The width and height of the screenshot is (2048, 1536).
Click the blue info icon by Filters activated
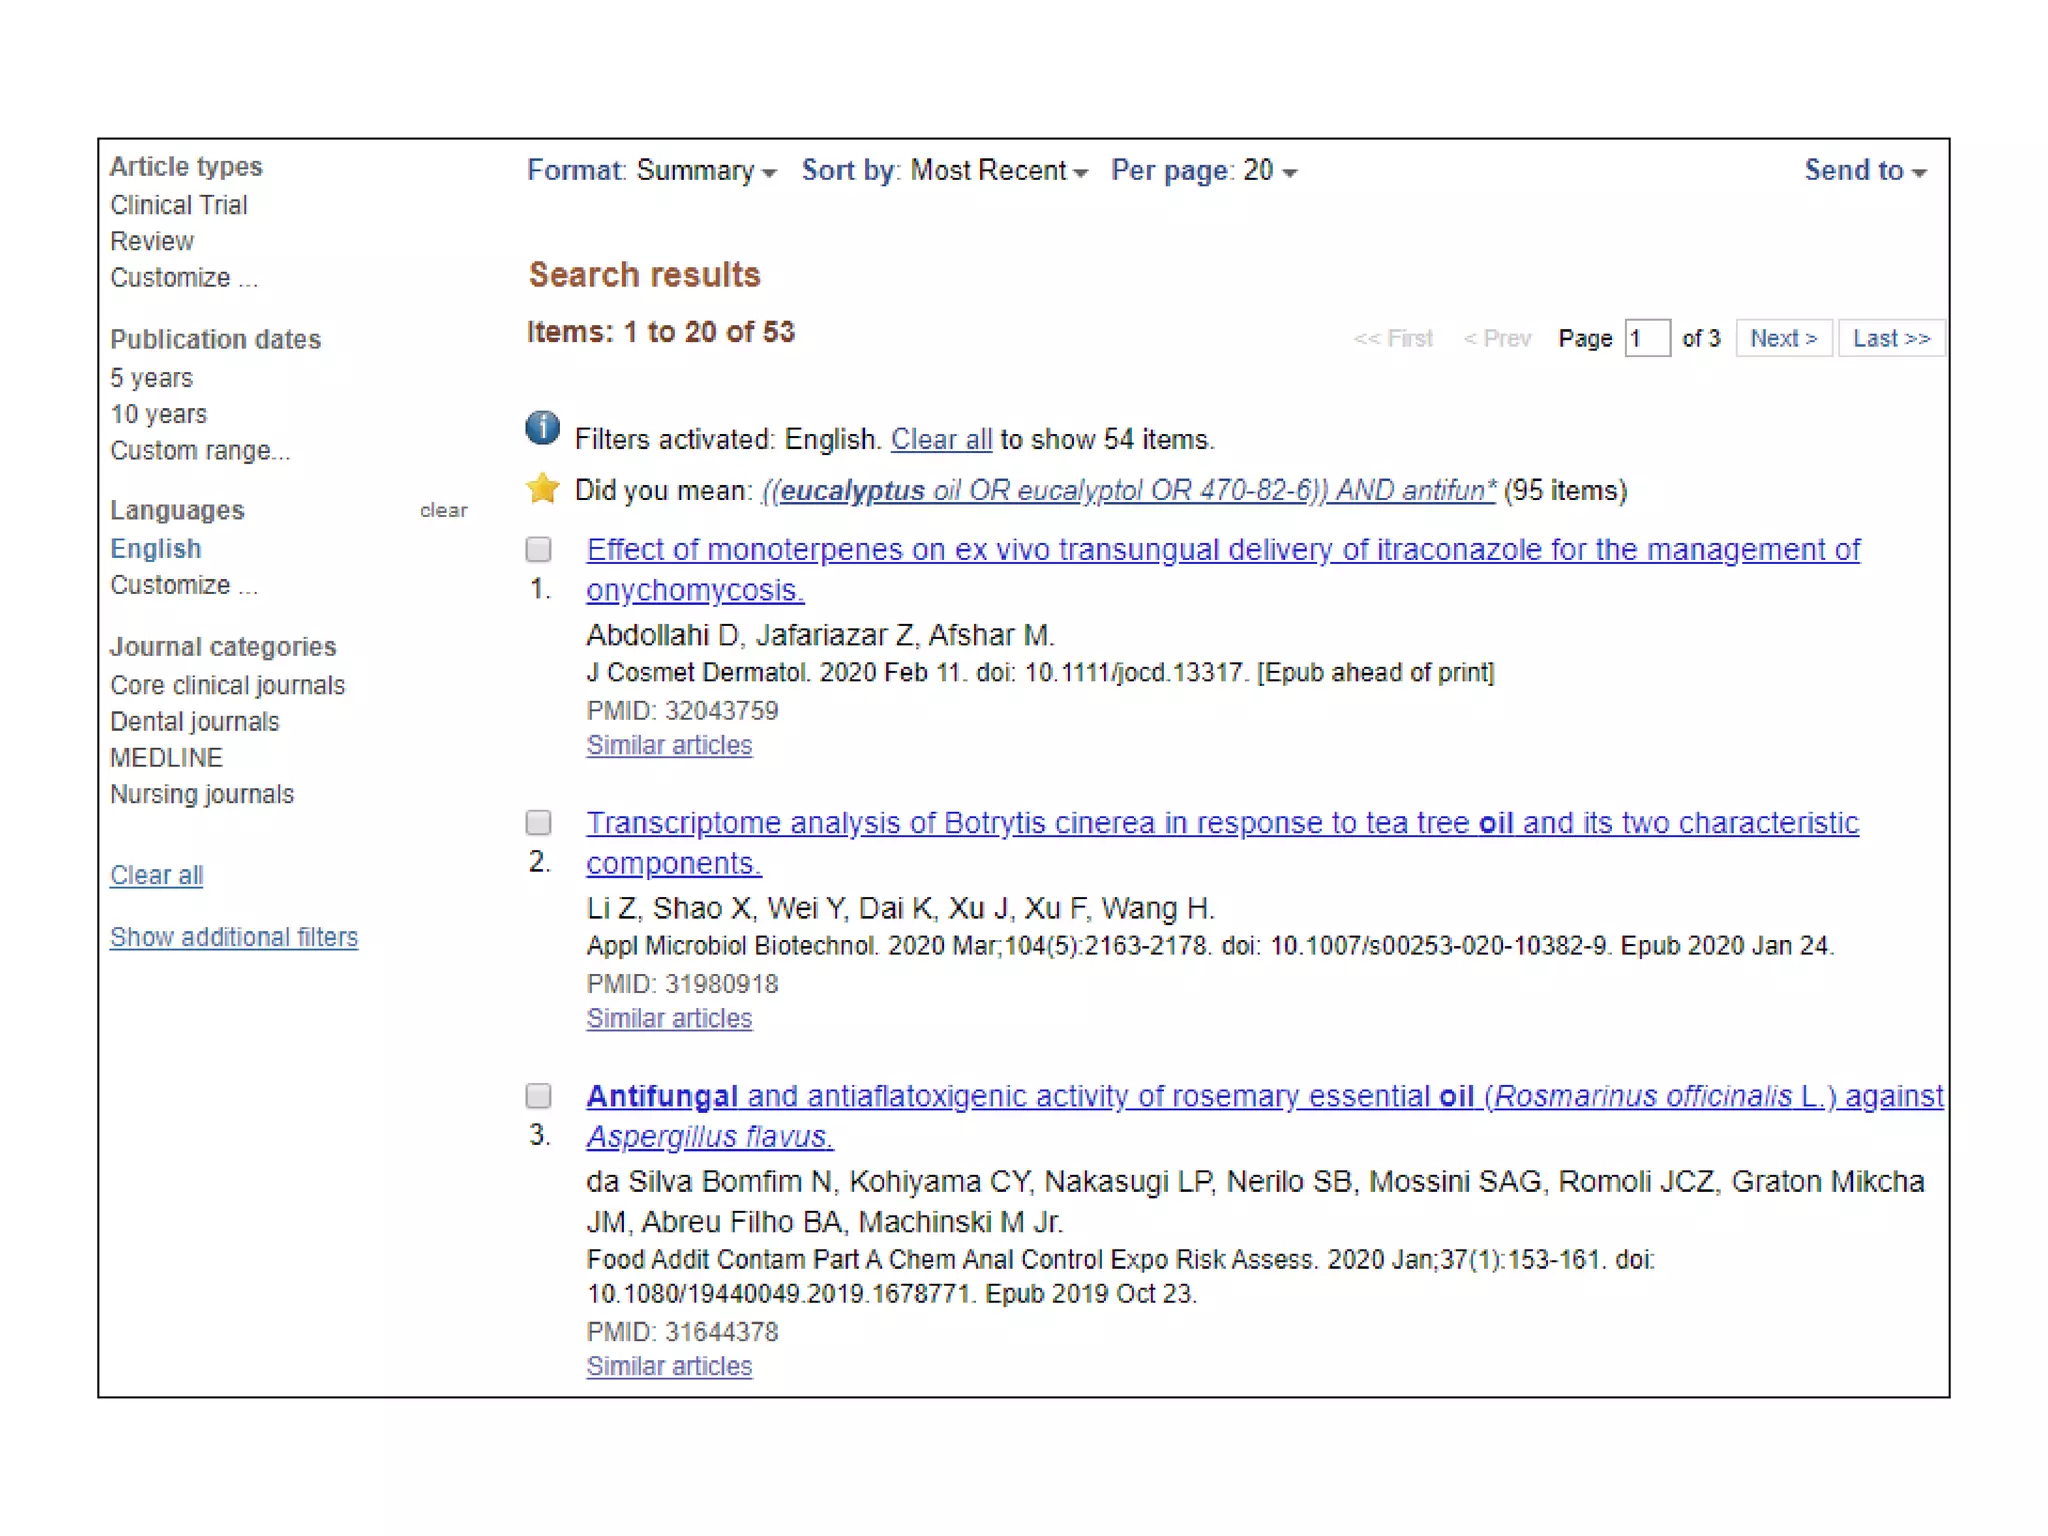coord(542,428)
